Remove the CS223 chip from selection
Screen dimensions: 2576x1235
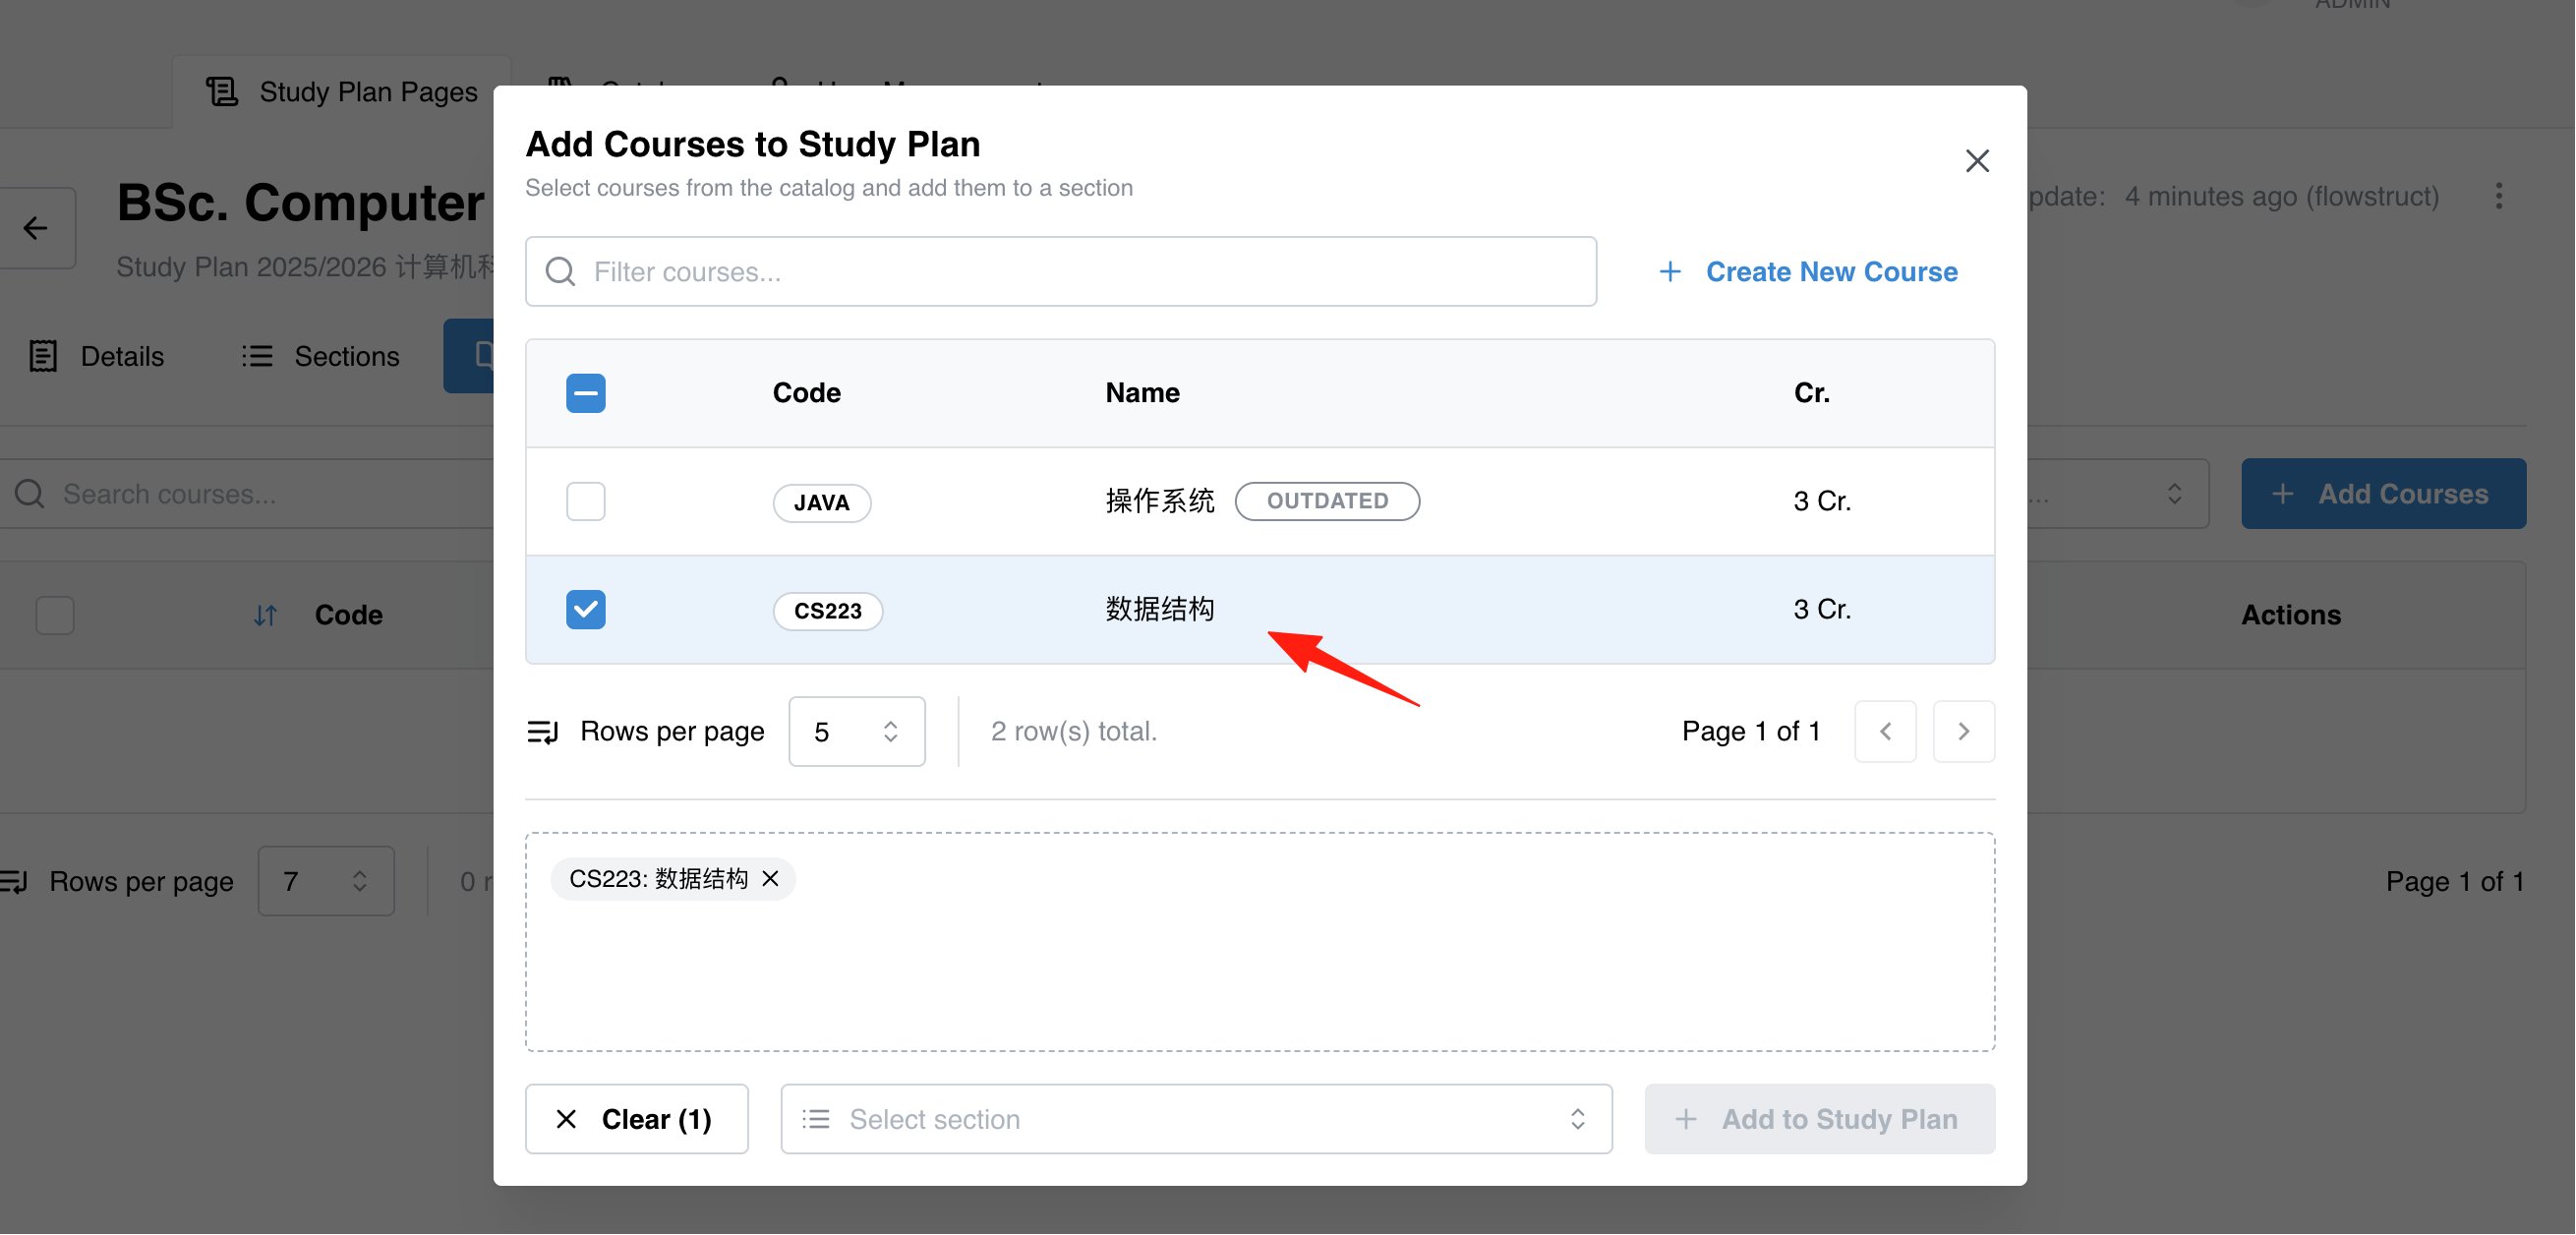pos(770,878)
